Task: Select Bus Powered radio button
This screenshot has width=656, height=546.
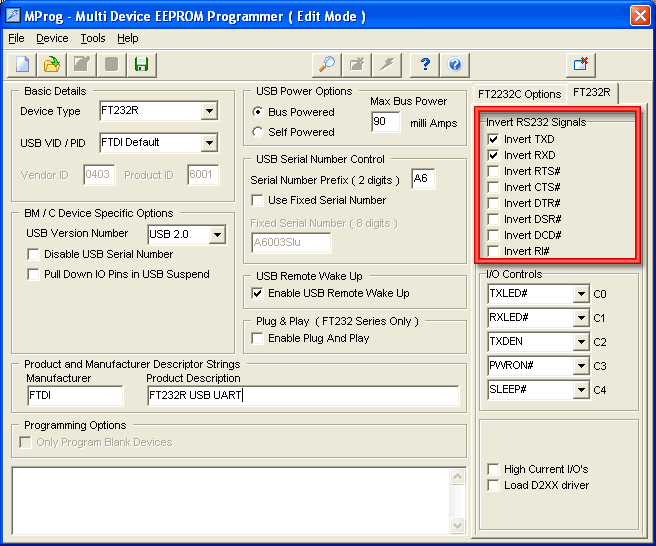Action: point(258,112)
